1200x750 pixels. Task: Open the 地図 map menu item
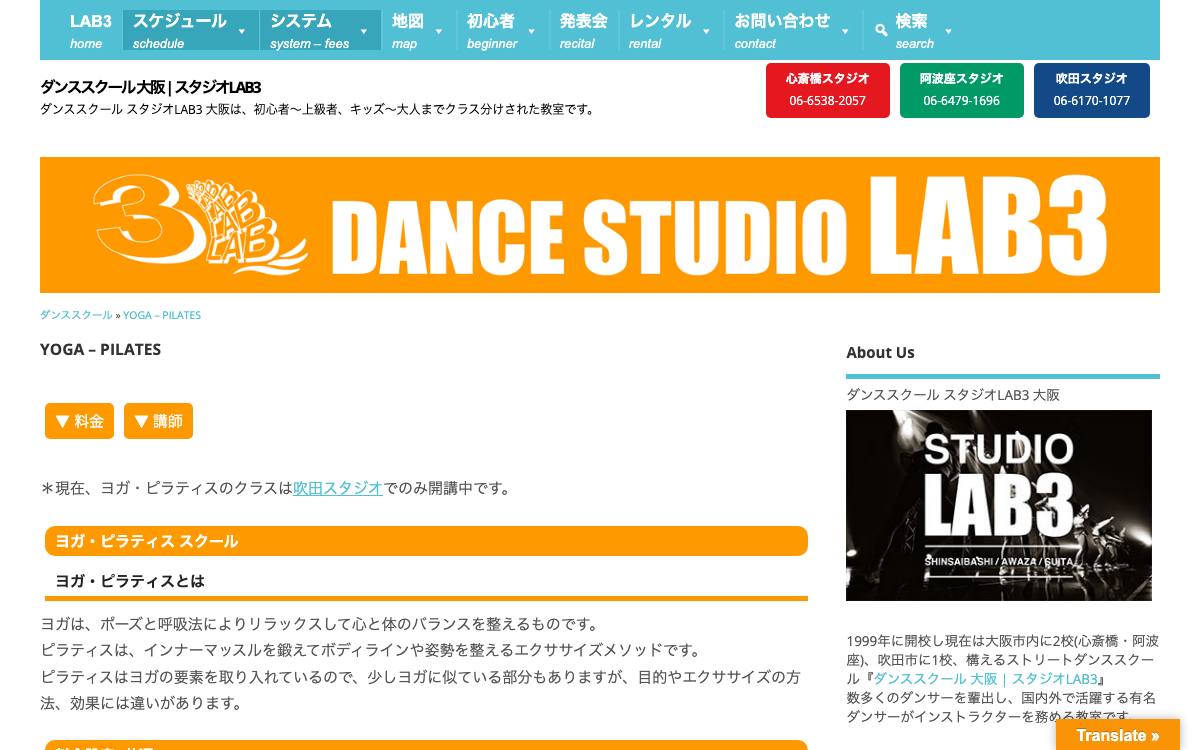point(417,30)
